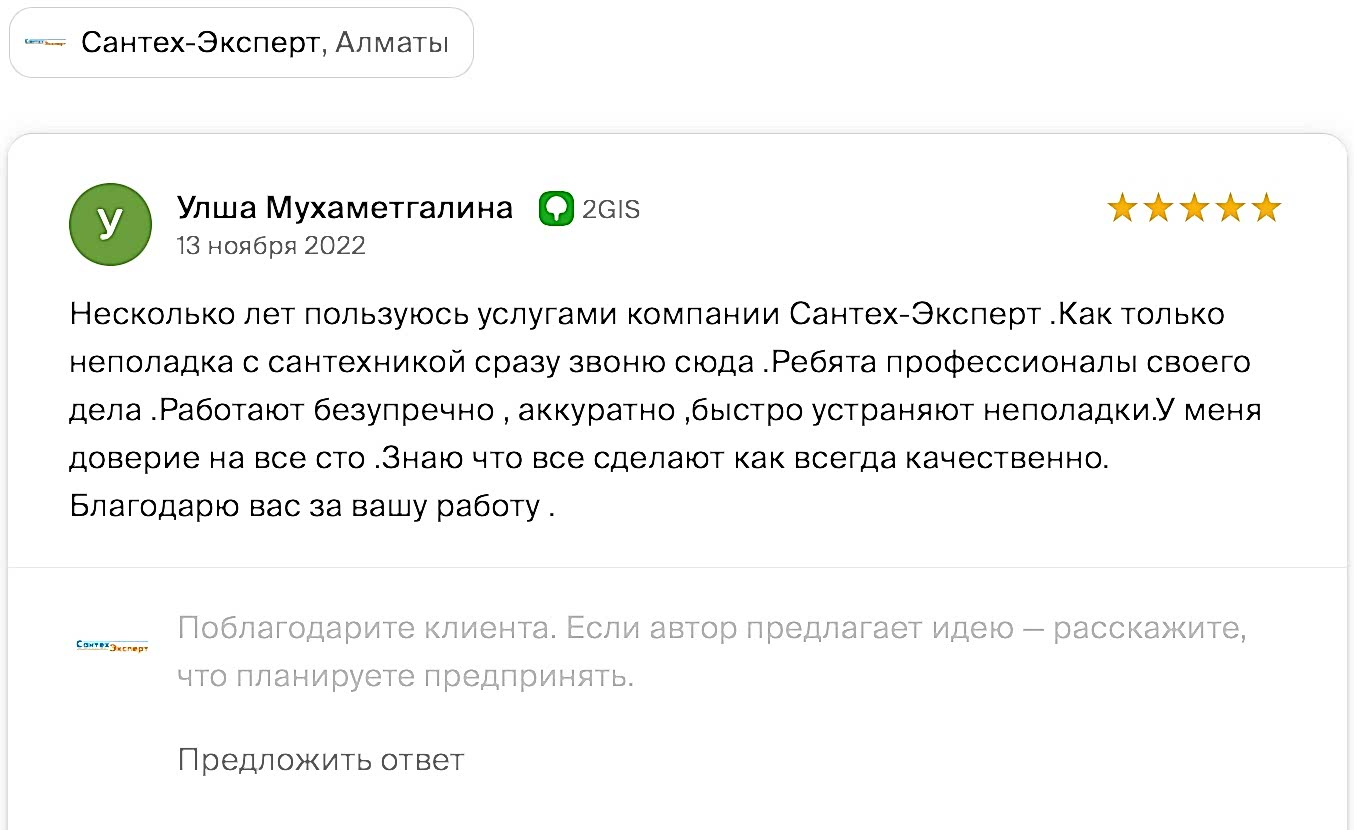Open reviewer name Улша Мухаметгалина
The image size is (1354, 830).
(345, 208)
